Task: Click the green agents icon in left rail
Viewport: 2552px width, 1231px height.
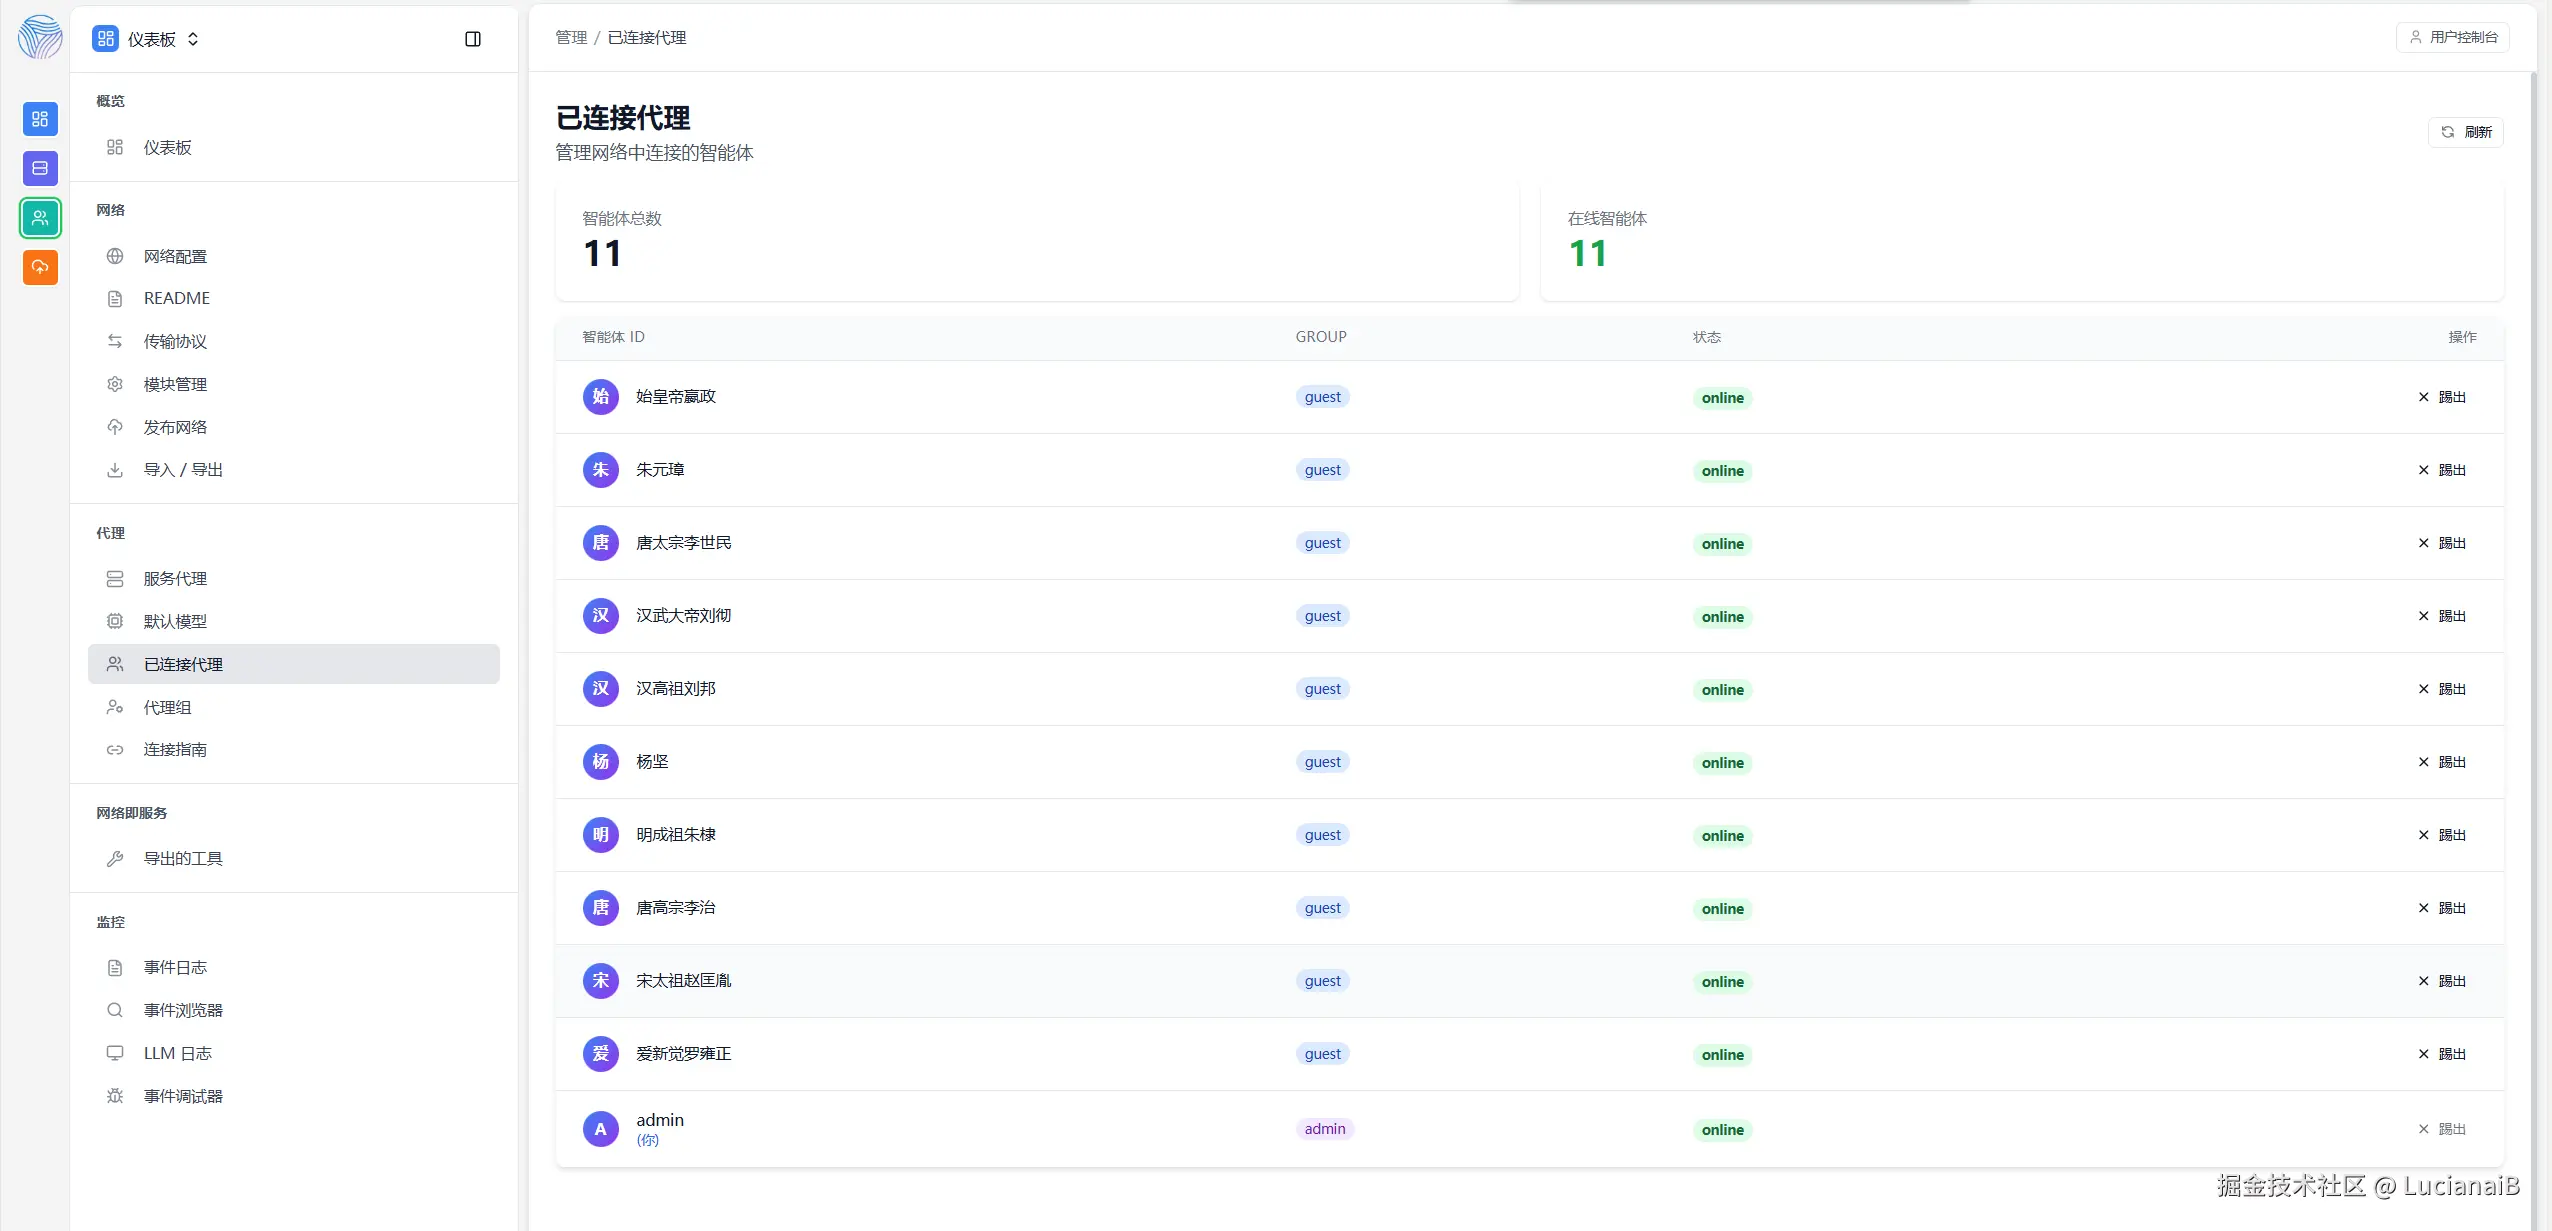Action: 40,218
